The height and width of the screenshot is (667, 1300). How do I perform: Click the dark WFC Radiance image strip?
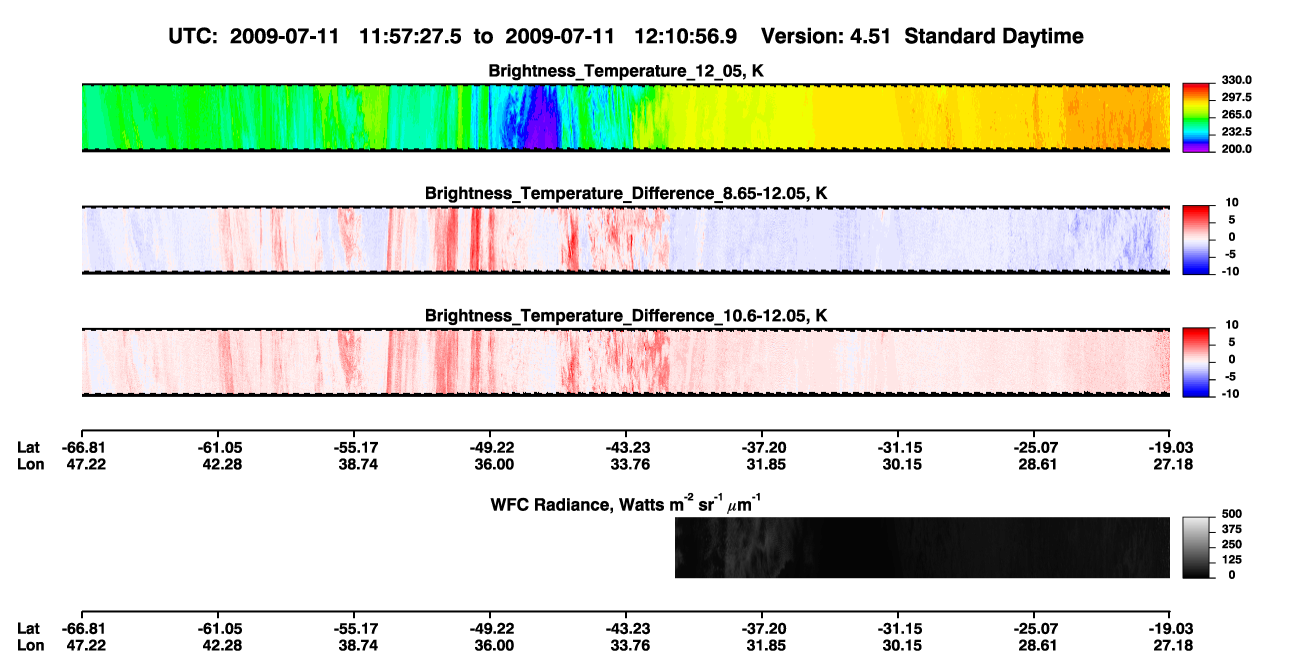[x=922, y=548]
